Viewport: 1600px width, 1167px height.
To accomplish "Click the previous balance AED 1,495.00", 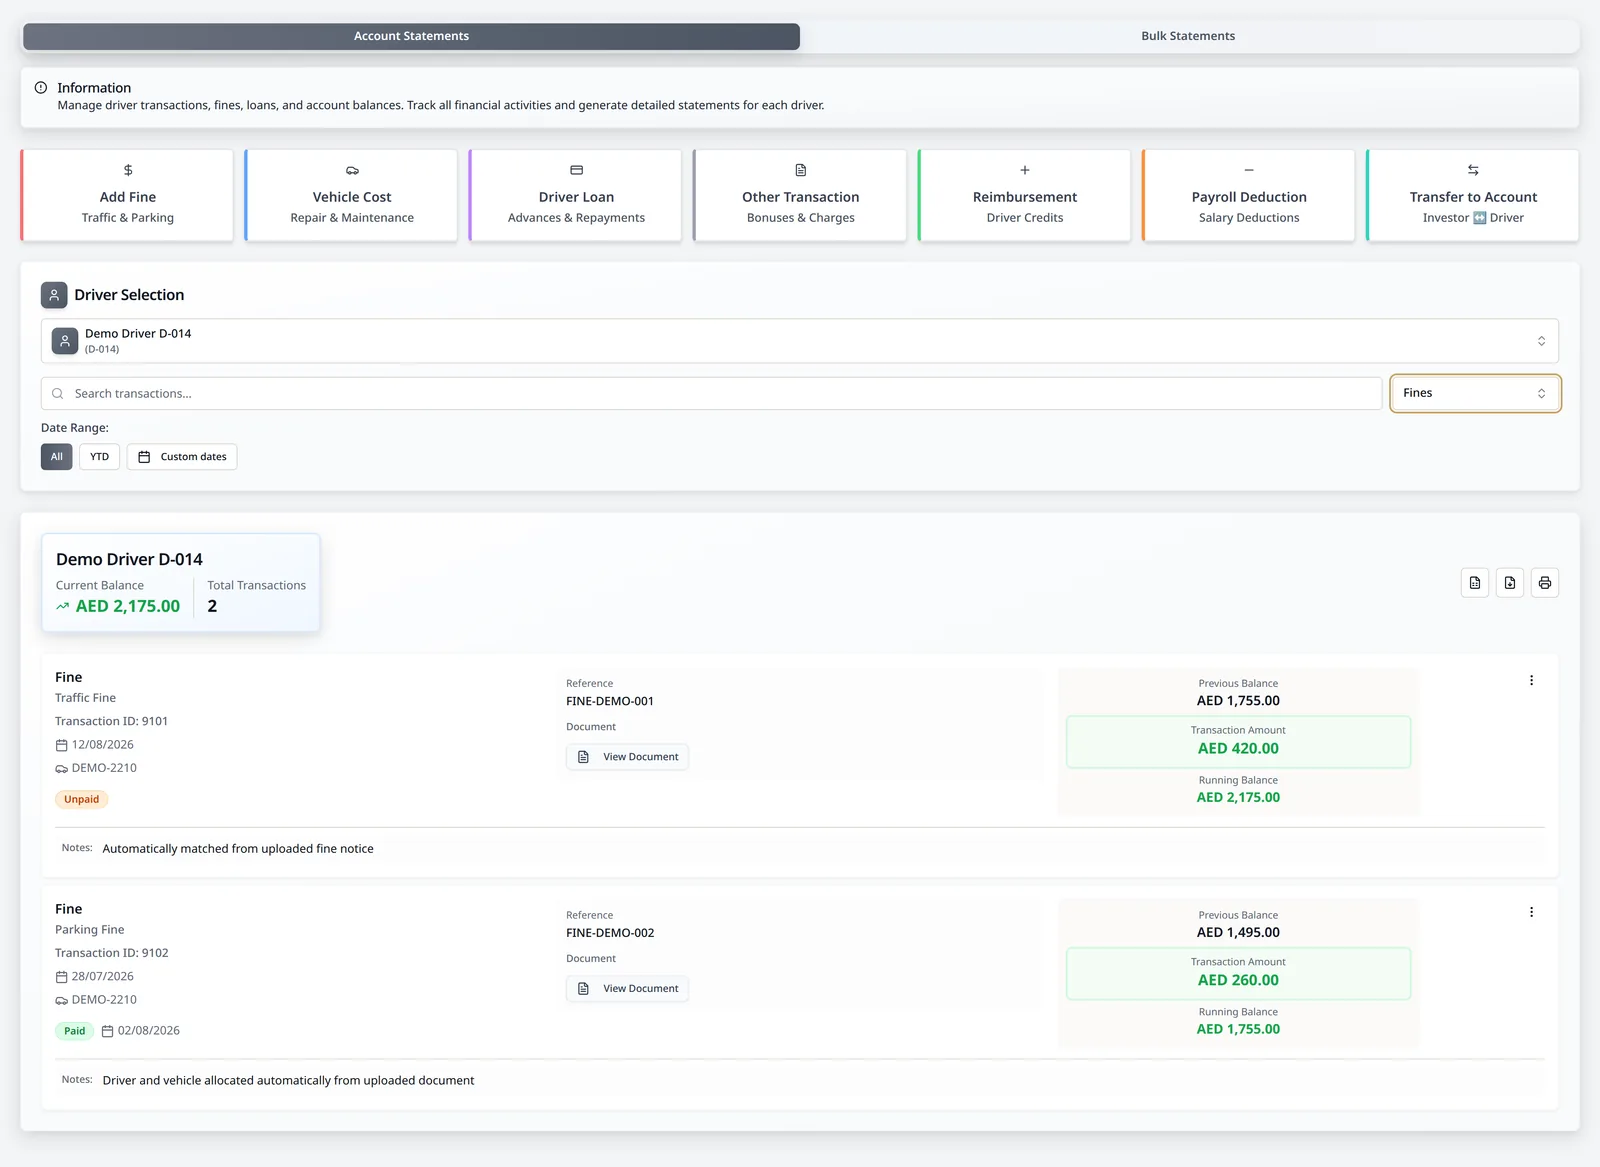I will (x=1238, y=932).
